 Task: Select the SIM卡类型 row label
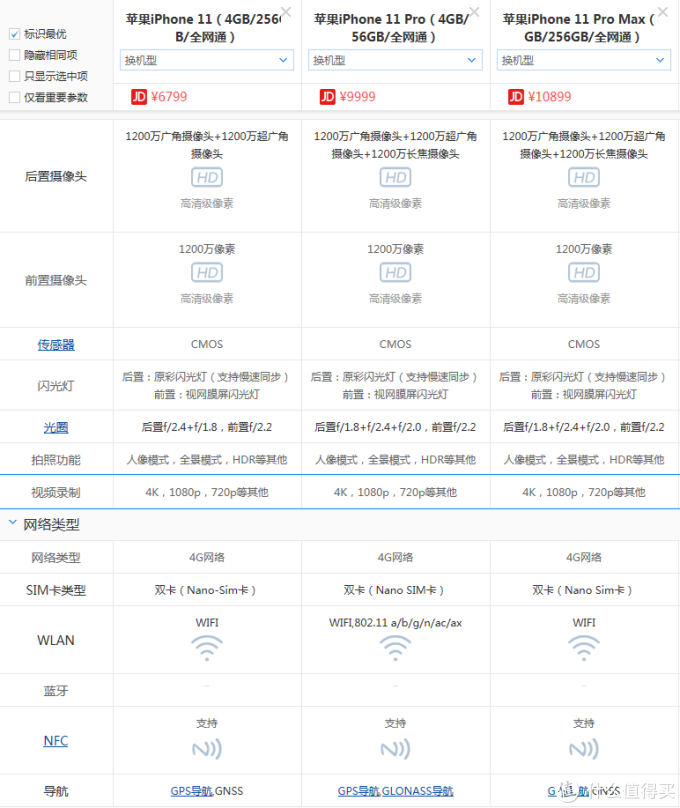click(x=56, y=591)
